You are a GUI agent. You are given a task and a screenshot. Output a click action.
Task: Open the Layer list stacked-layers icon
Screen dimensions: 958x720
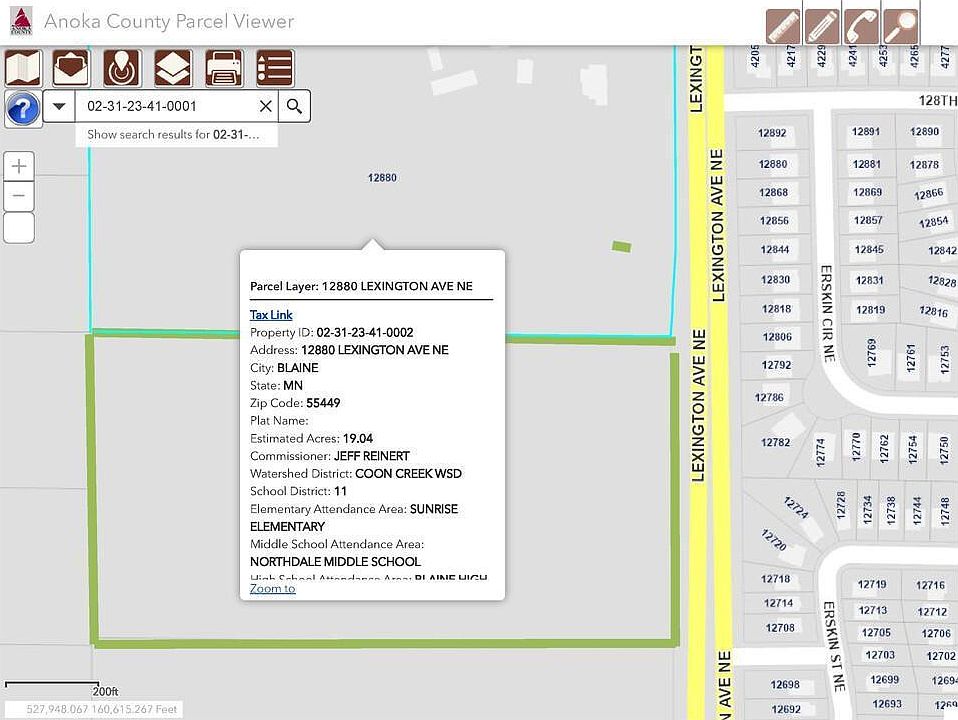(173, 68)
